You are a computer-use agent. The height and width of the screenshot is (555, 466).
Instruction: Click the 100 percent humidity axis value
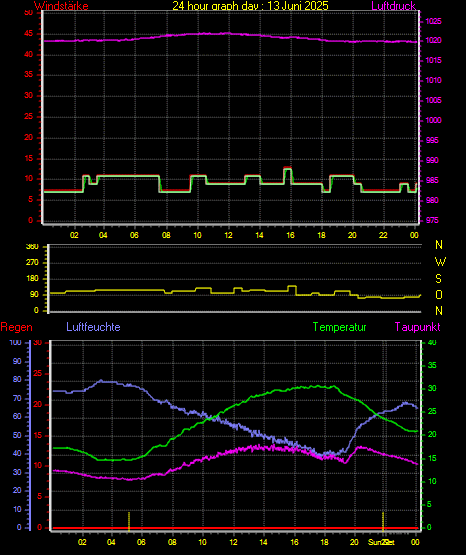coord(15,343)
